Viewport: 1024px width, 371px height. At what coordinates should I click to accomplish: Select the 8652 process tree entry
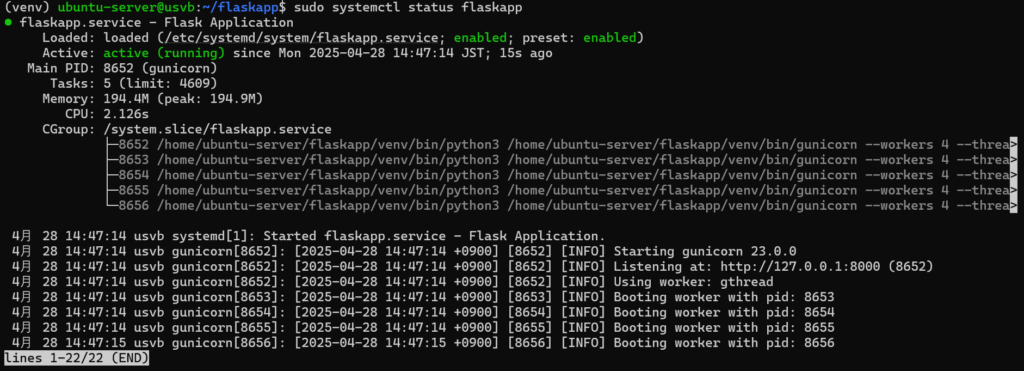click(x=557, y=144)
